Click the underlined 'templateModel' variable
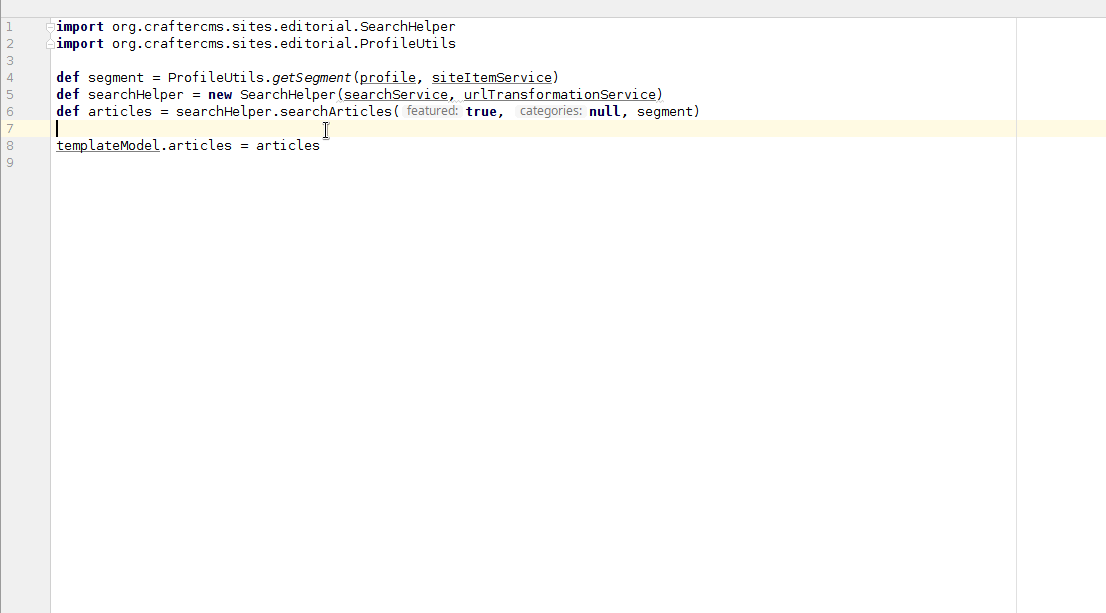This screenshot has width=1106, height=613. (108, 145)
